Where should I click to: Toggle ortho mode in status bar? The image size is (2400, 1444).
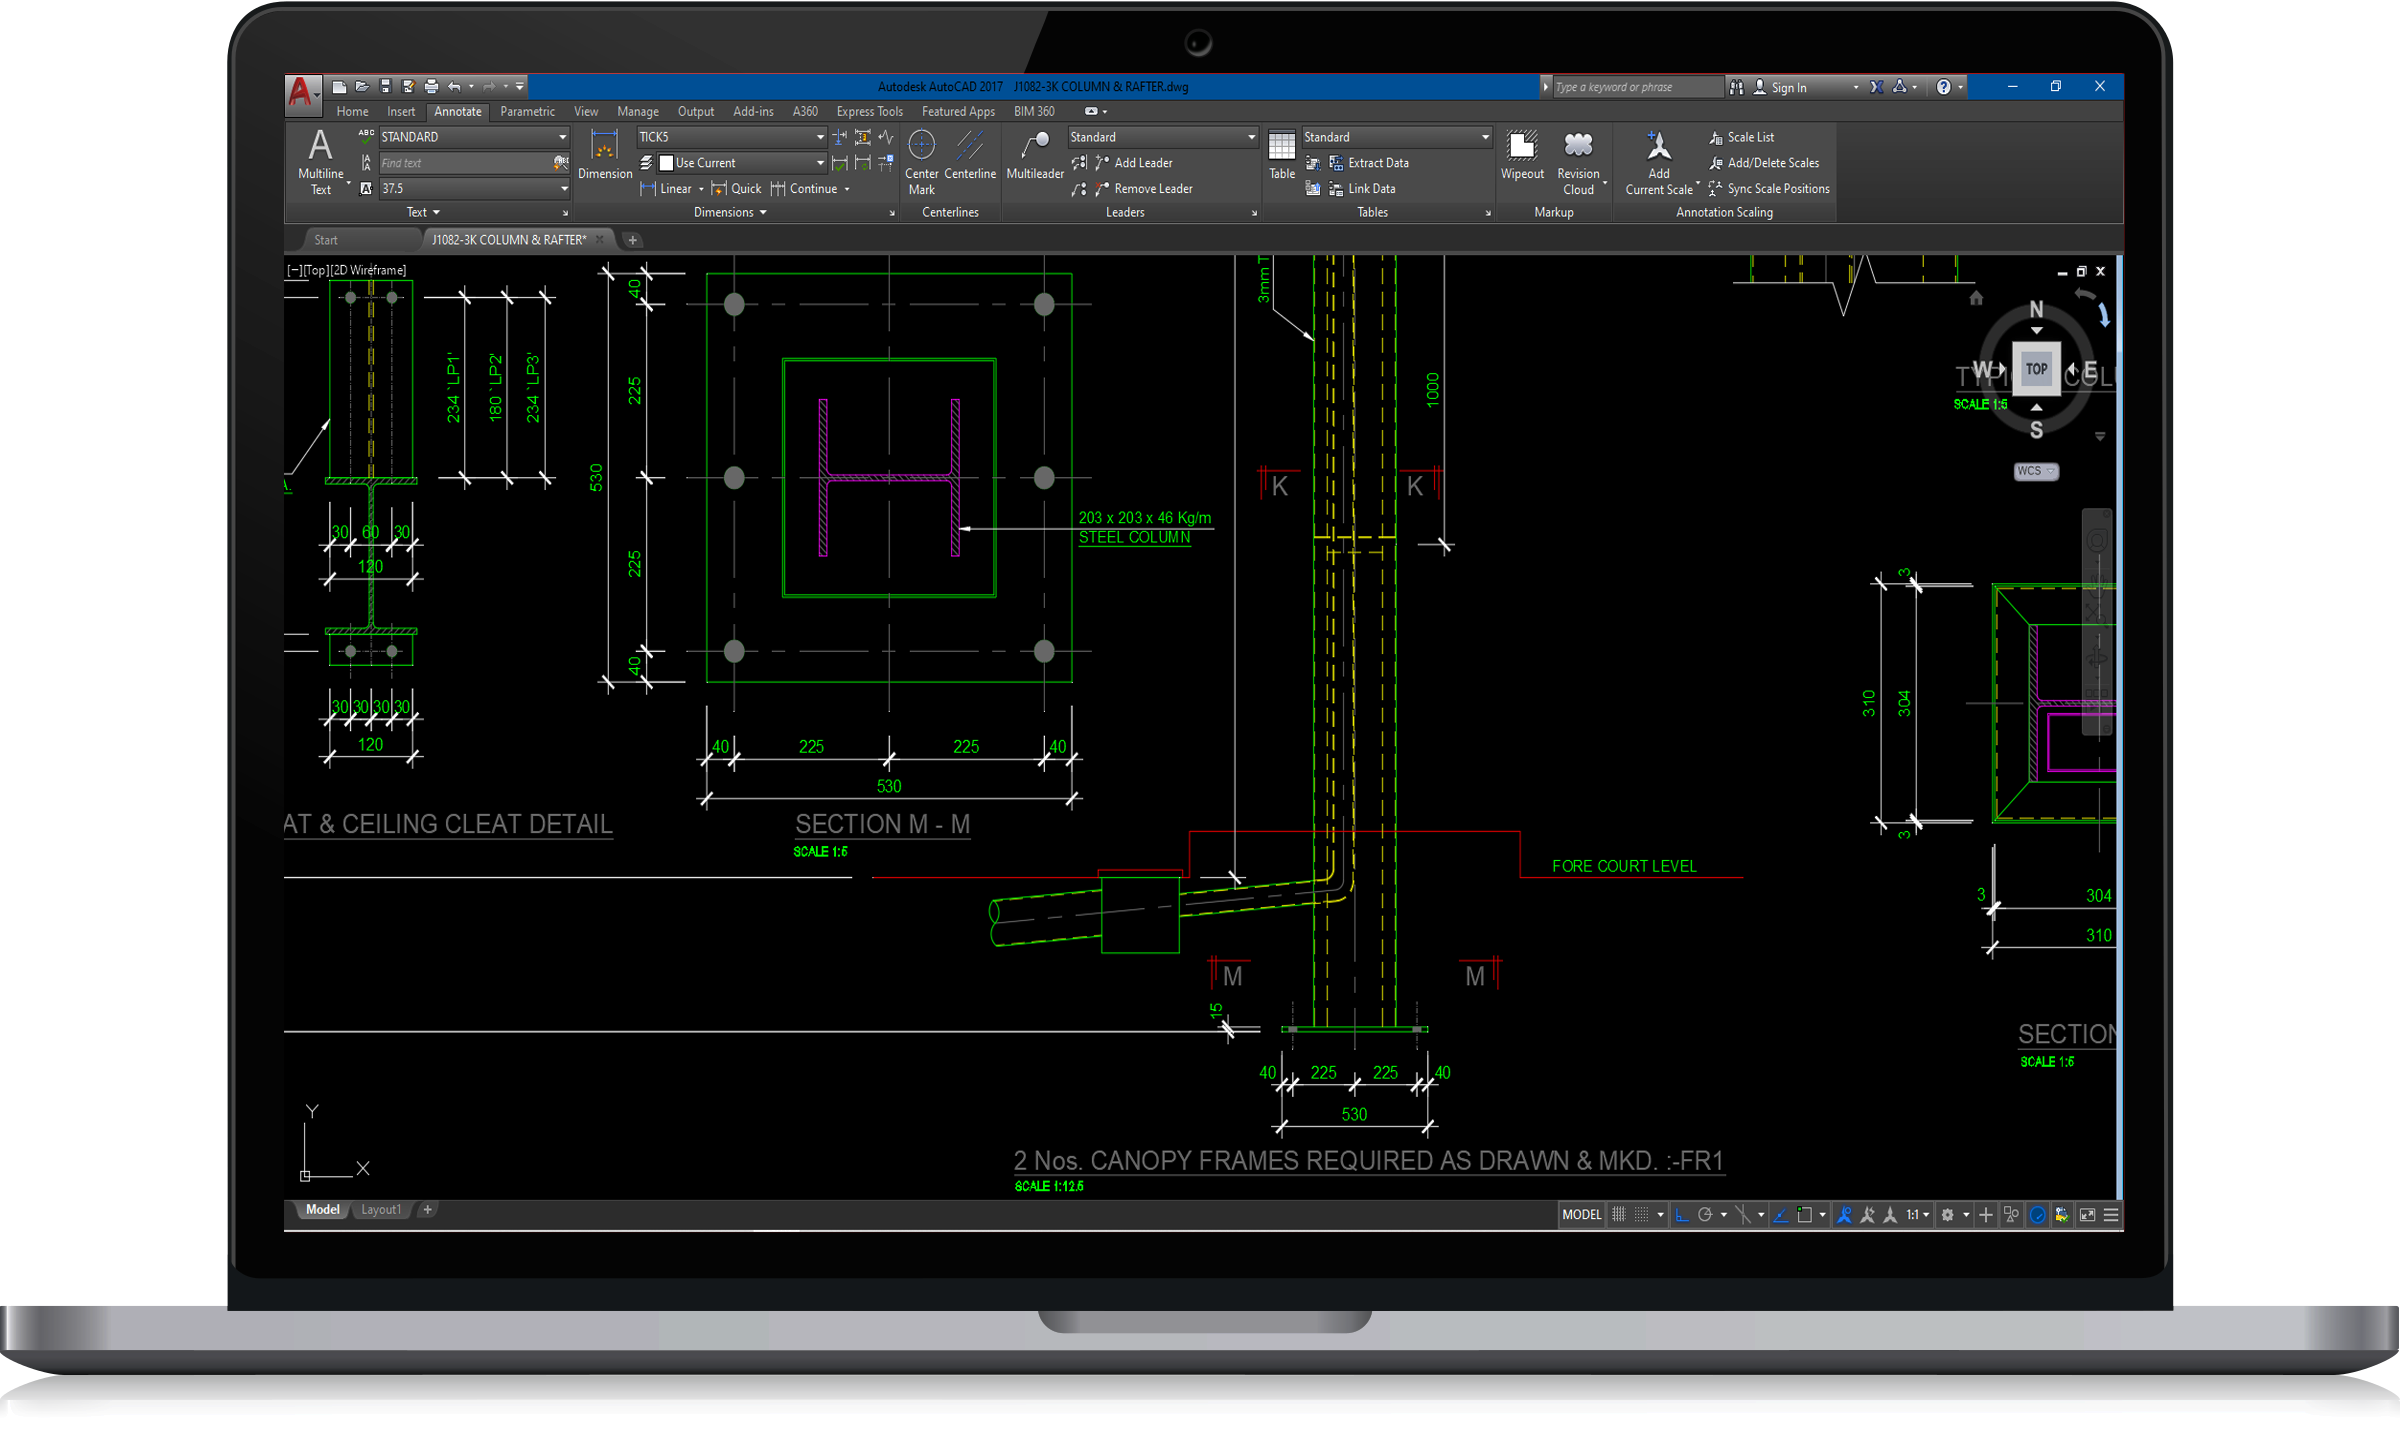coord(1682,1214)
